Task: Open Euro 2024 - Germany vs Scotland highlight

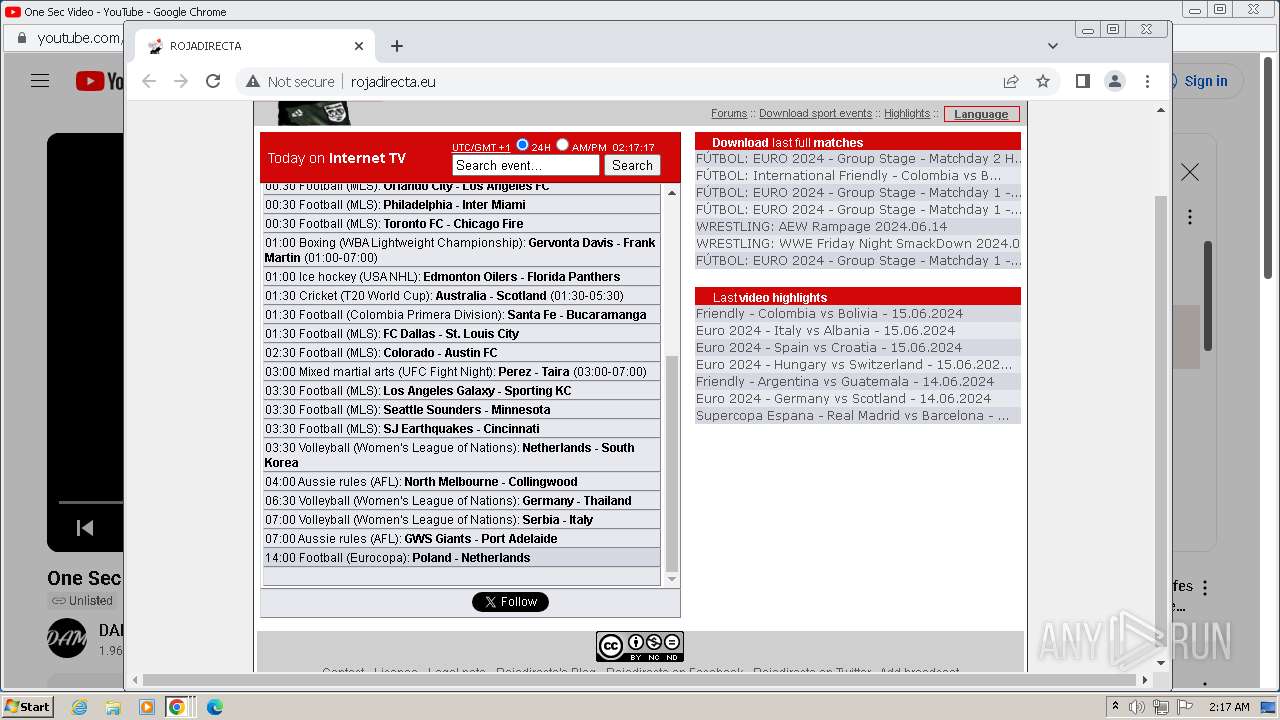Action: point(843,399)
